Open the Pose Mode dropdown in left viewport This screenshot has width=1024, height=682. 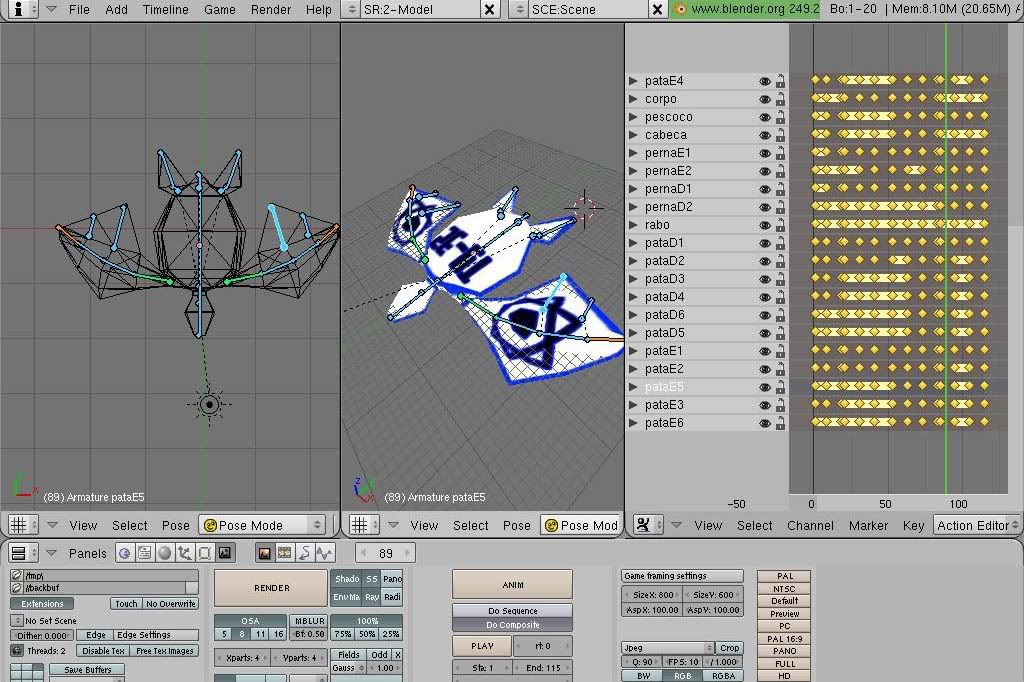(262, 525)
